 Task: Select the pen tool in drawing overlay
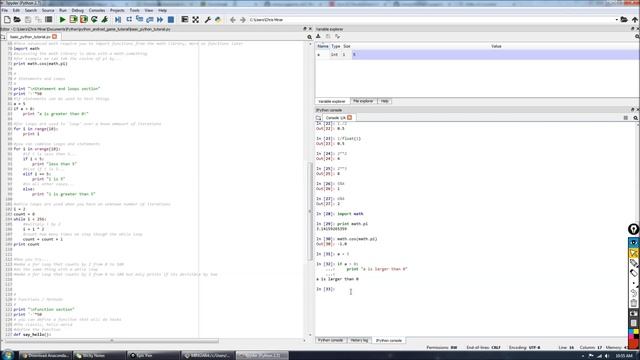pyautogui.click(x=633, y=263)
